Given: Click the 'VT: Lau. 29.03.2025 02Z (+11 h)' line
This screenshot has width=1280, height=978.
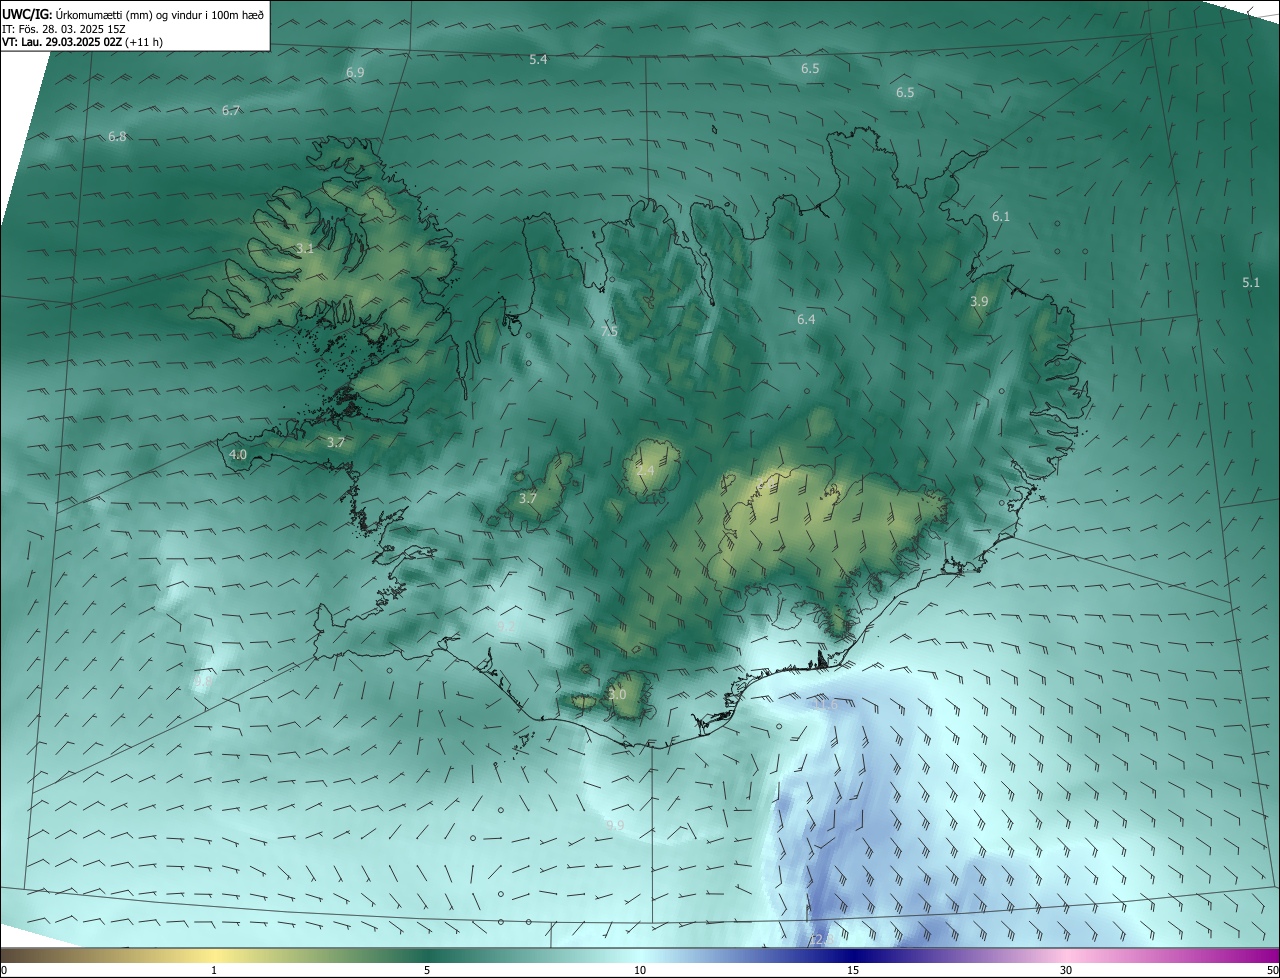Looking at the screenshot, I should (x=83, y=42).
